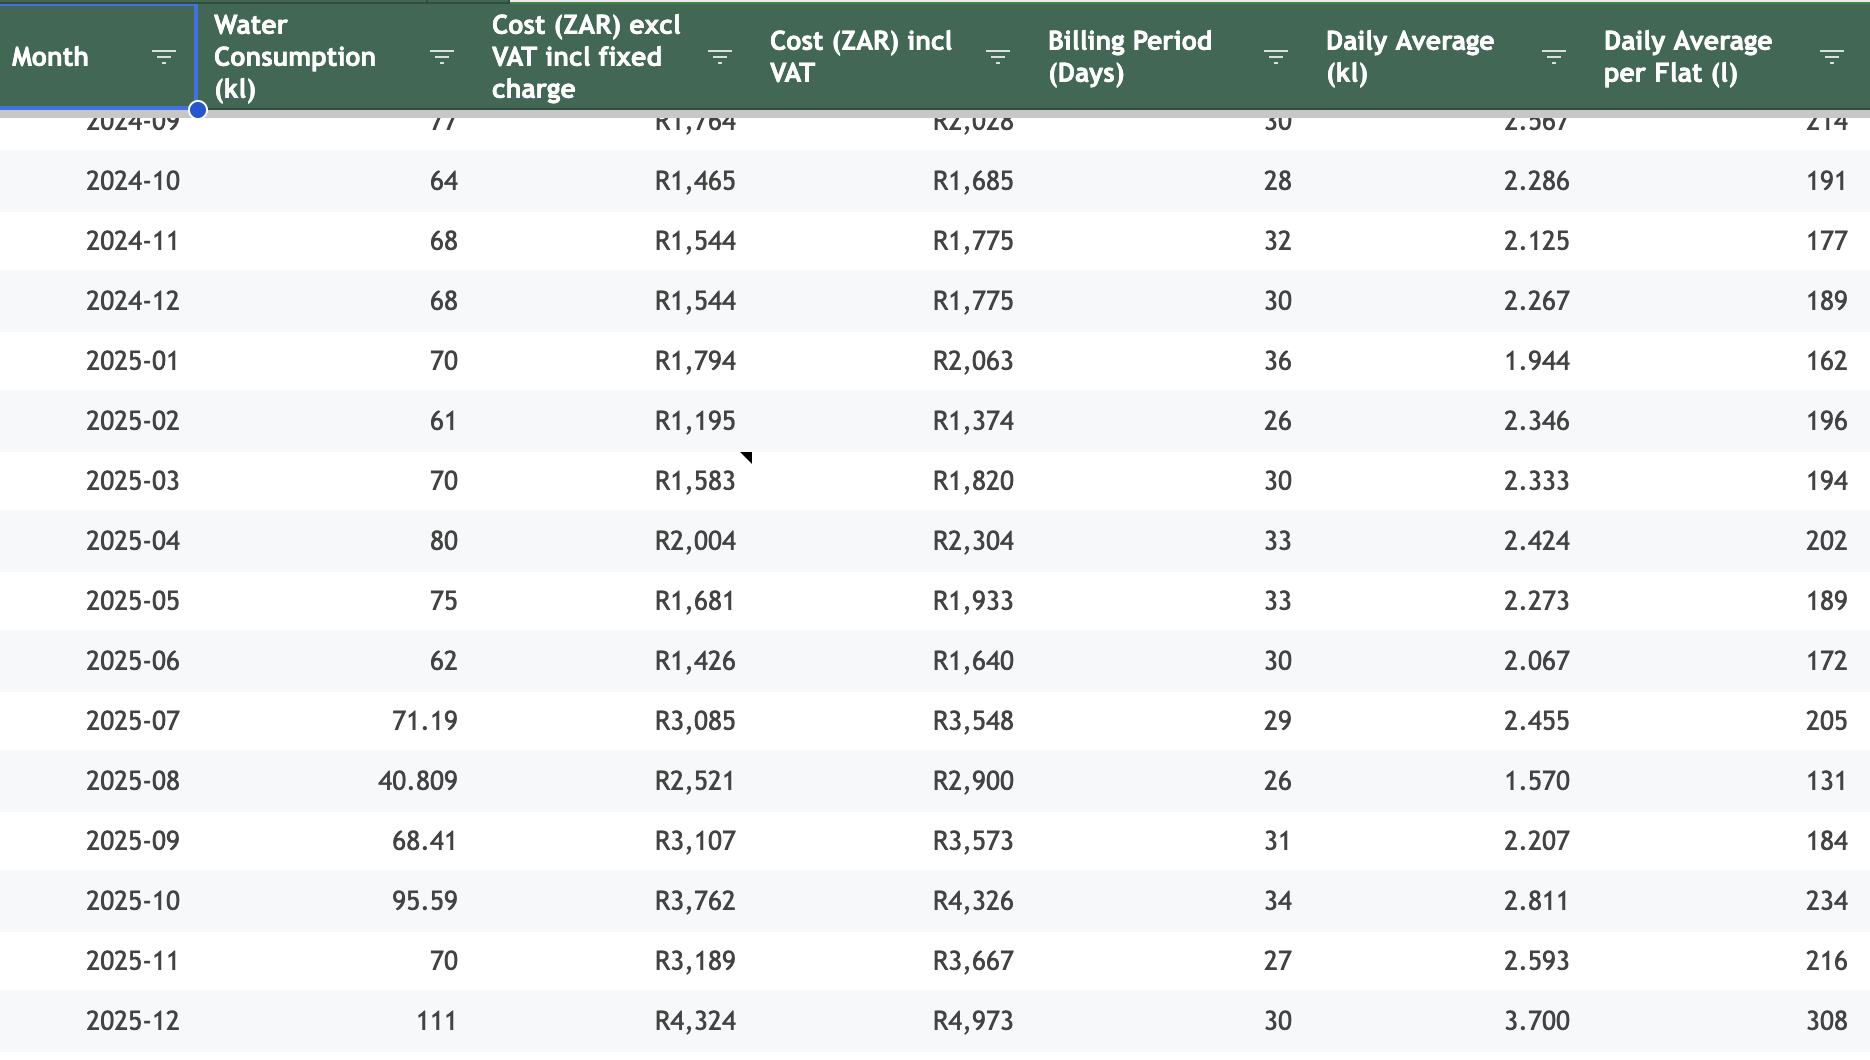Open Daily Average per Flat filter icon
Image resolution: width=1870 pixels, height=1060 pixels.
click(x=1832, y=57)
